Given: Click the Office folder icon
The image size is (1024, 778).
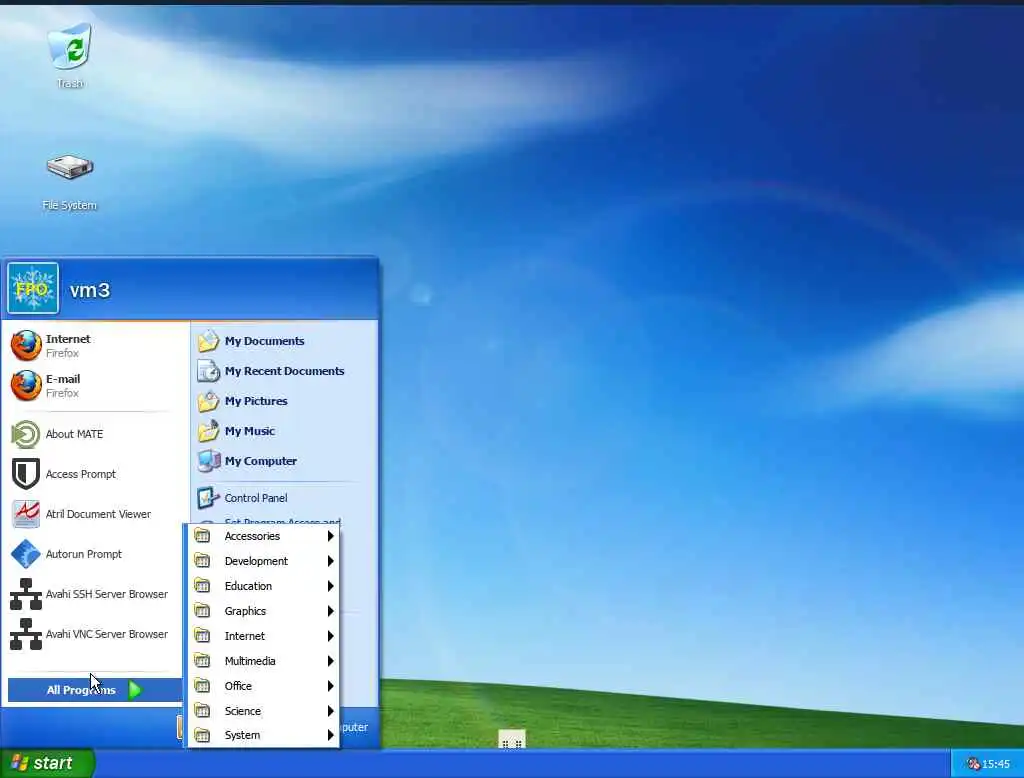Looking at the screenshot, I should [202, 686].
